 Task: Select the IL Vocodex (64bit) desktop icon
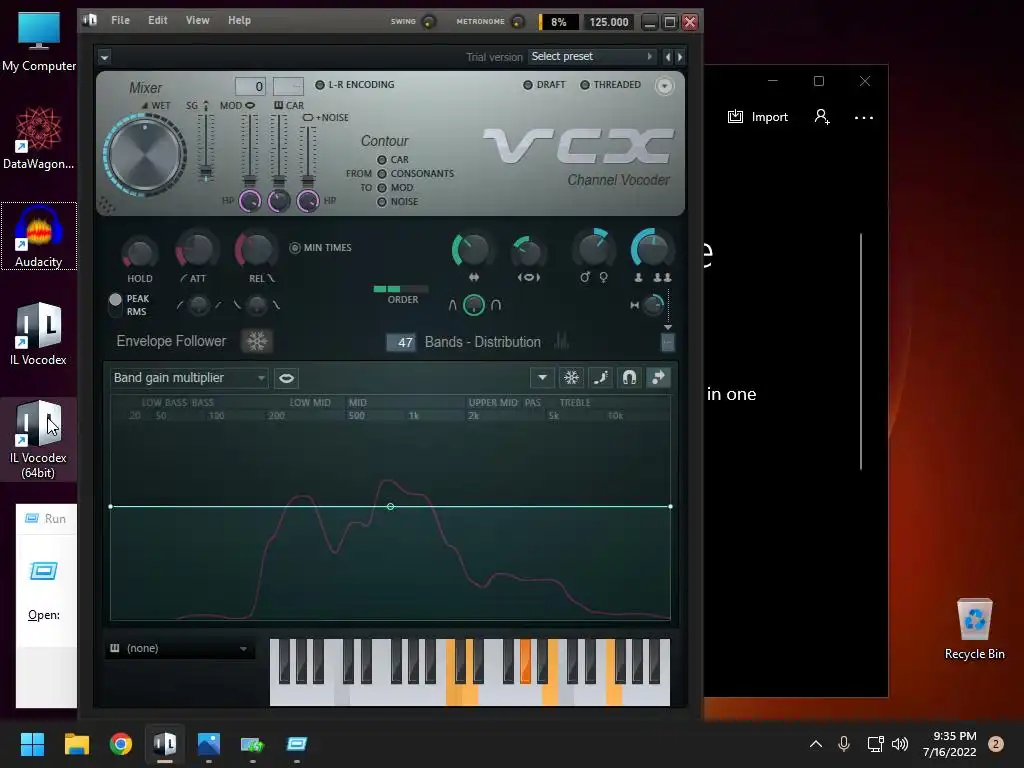(x=39, y=440)
